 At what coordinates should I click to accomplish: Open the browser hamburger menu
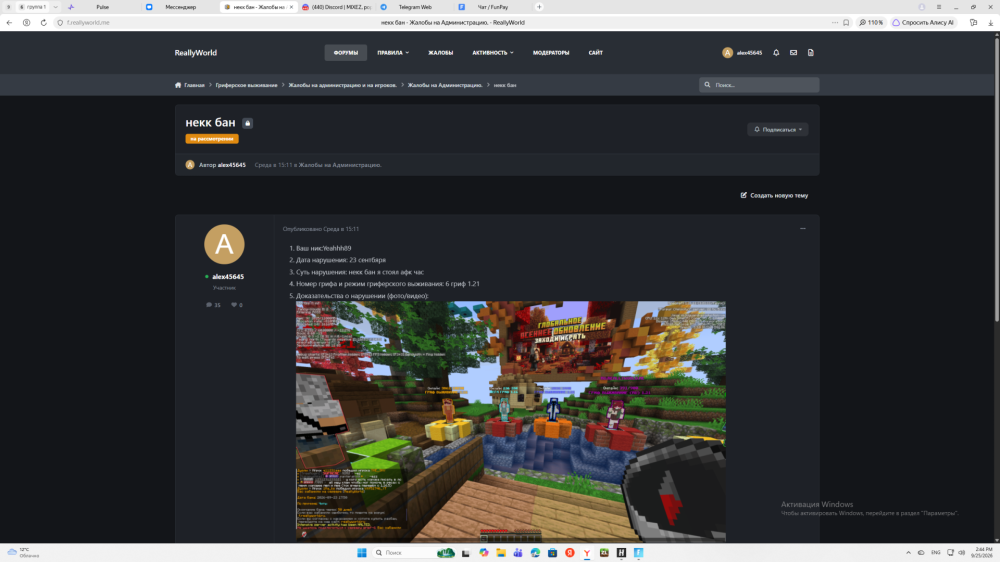(939, 7)
